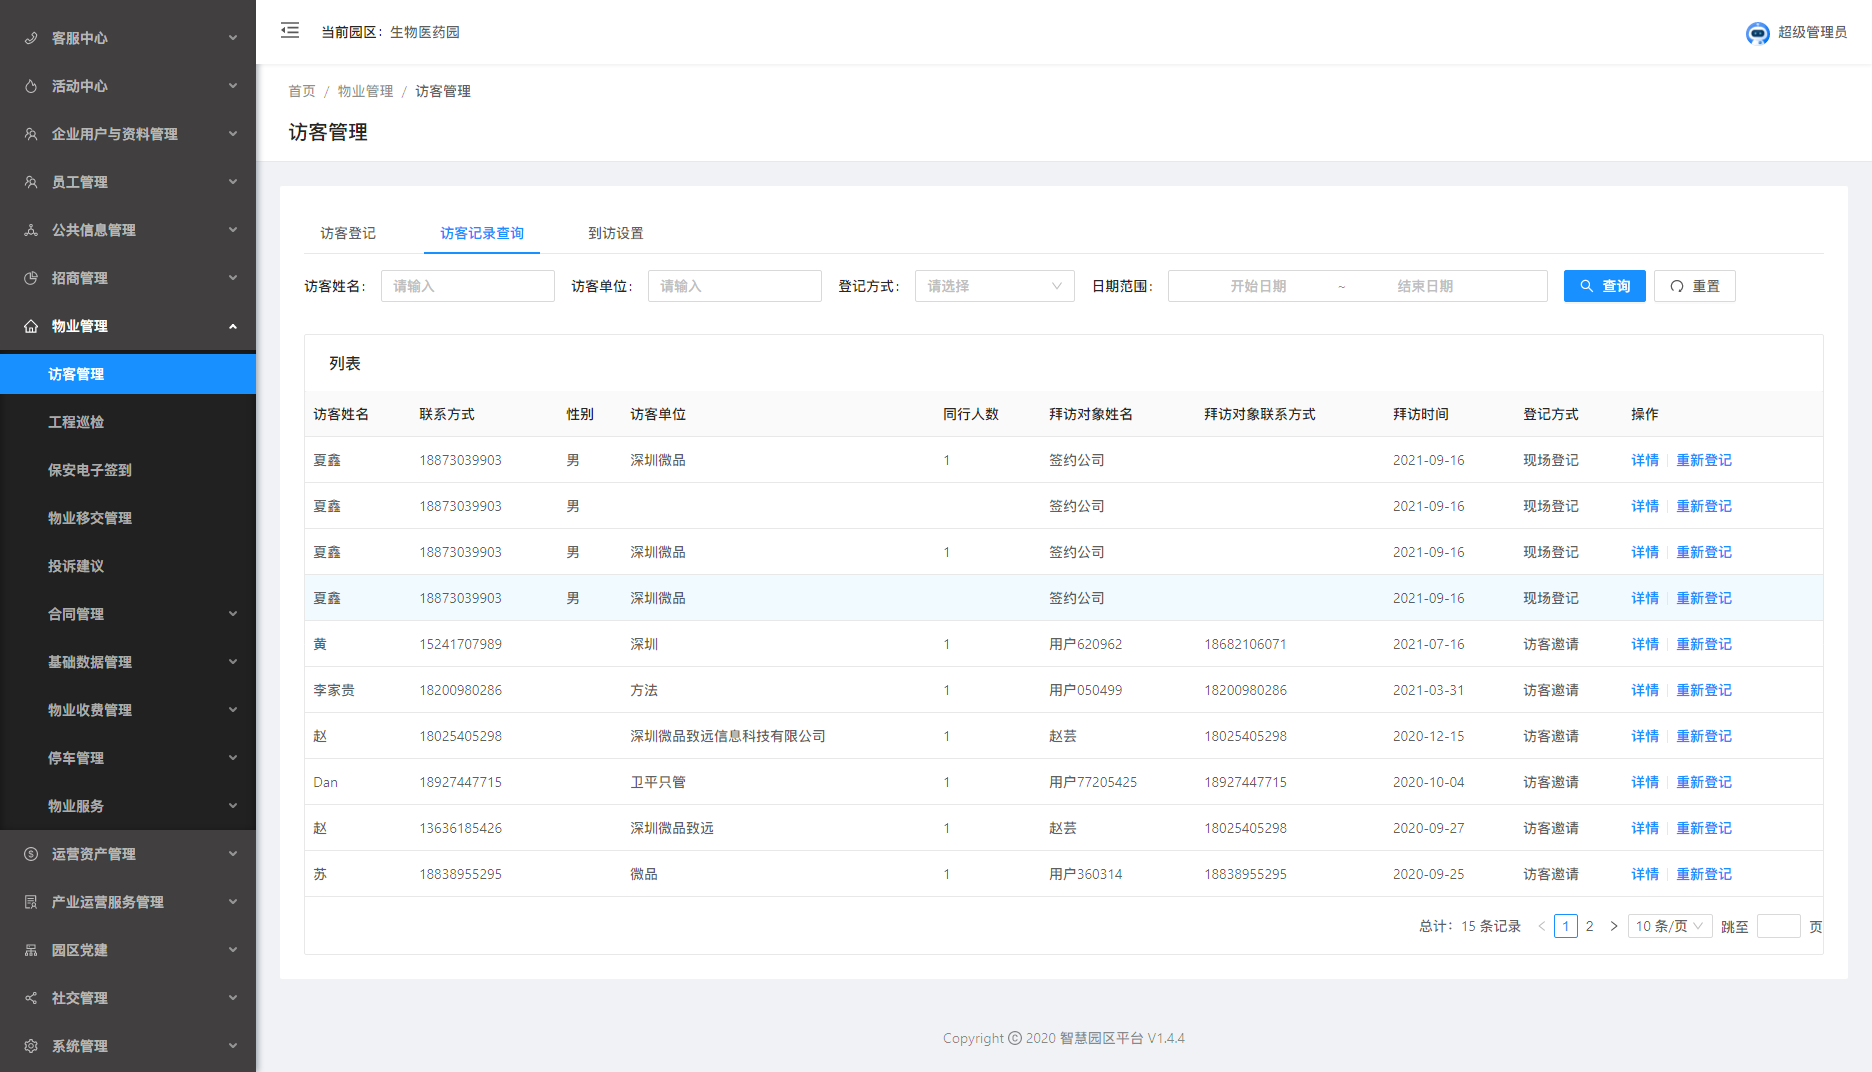Open the 登记方式 select dropdown
Image resolution: width=1872 pixels, height=1072 pixels.
pos(994,286)
